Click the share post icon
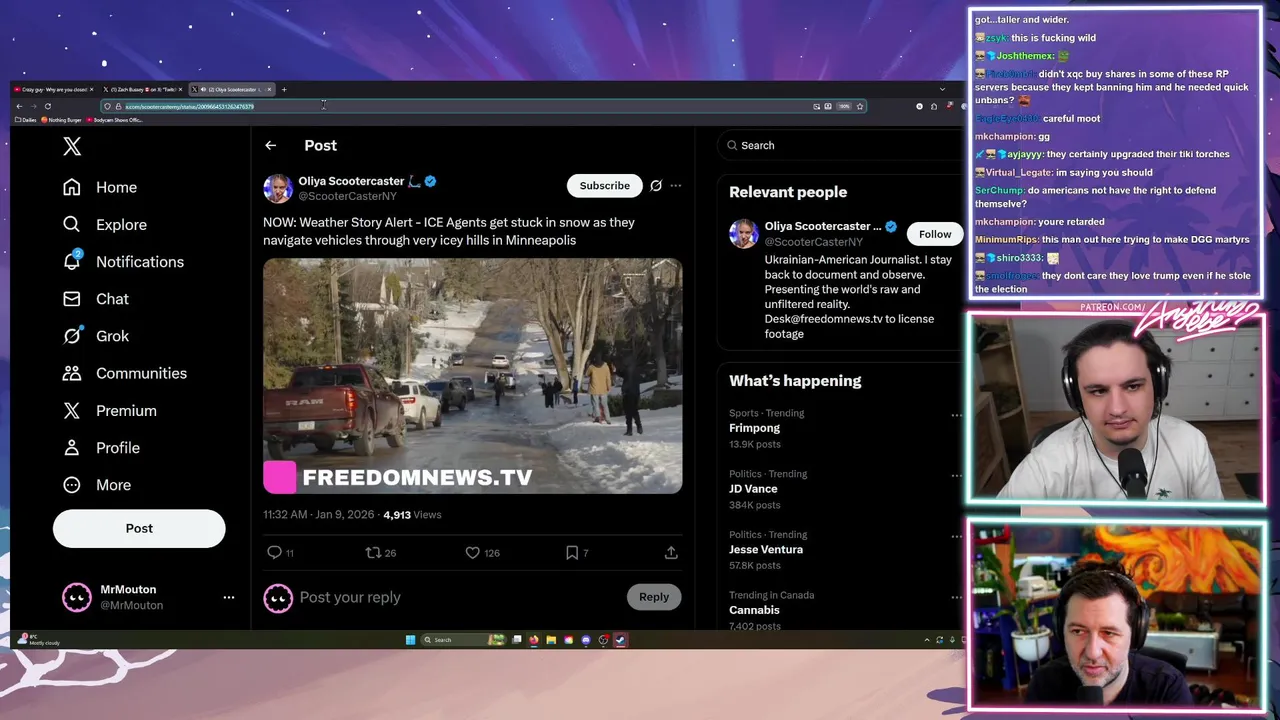Image resolution: width=1280 pixels, height=720 pixels. pos(671,552)
